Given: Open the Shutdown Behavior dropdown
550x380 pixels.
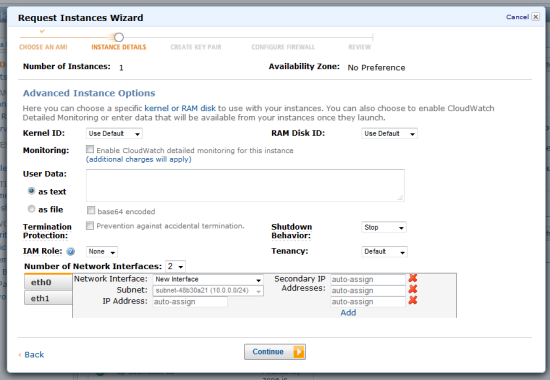Looking at the screenshot, I should pyautogui.click(x=384, y=227).
